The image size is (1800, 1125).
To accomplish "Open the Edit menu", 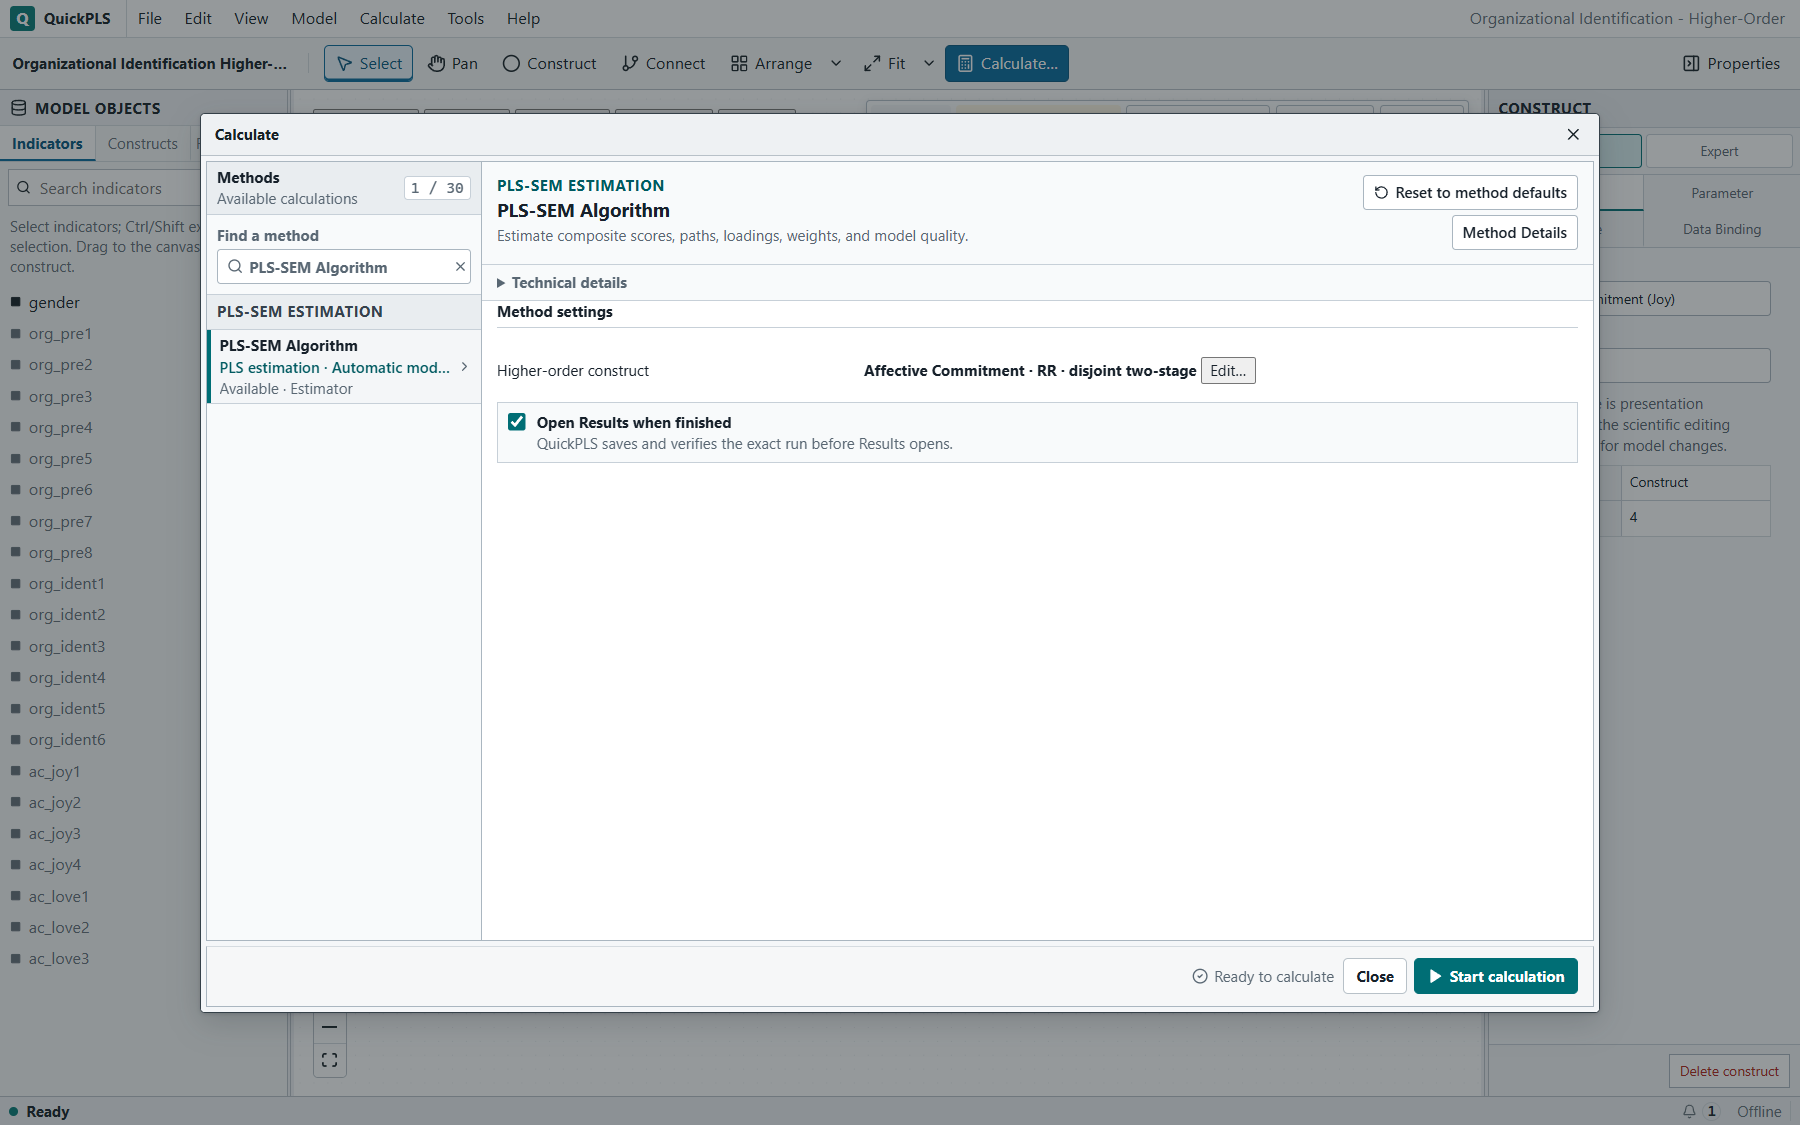I will tap(198, 18).
